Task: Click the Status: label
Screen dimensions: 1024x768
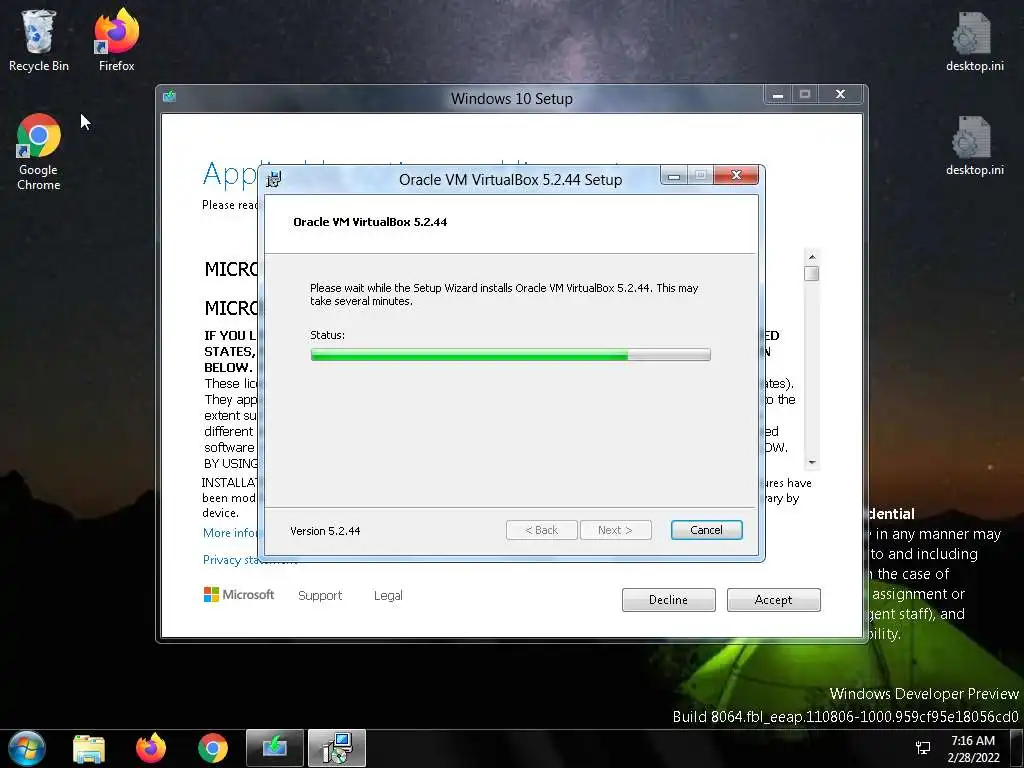Action: (x=327, y=335)
